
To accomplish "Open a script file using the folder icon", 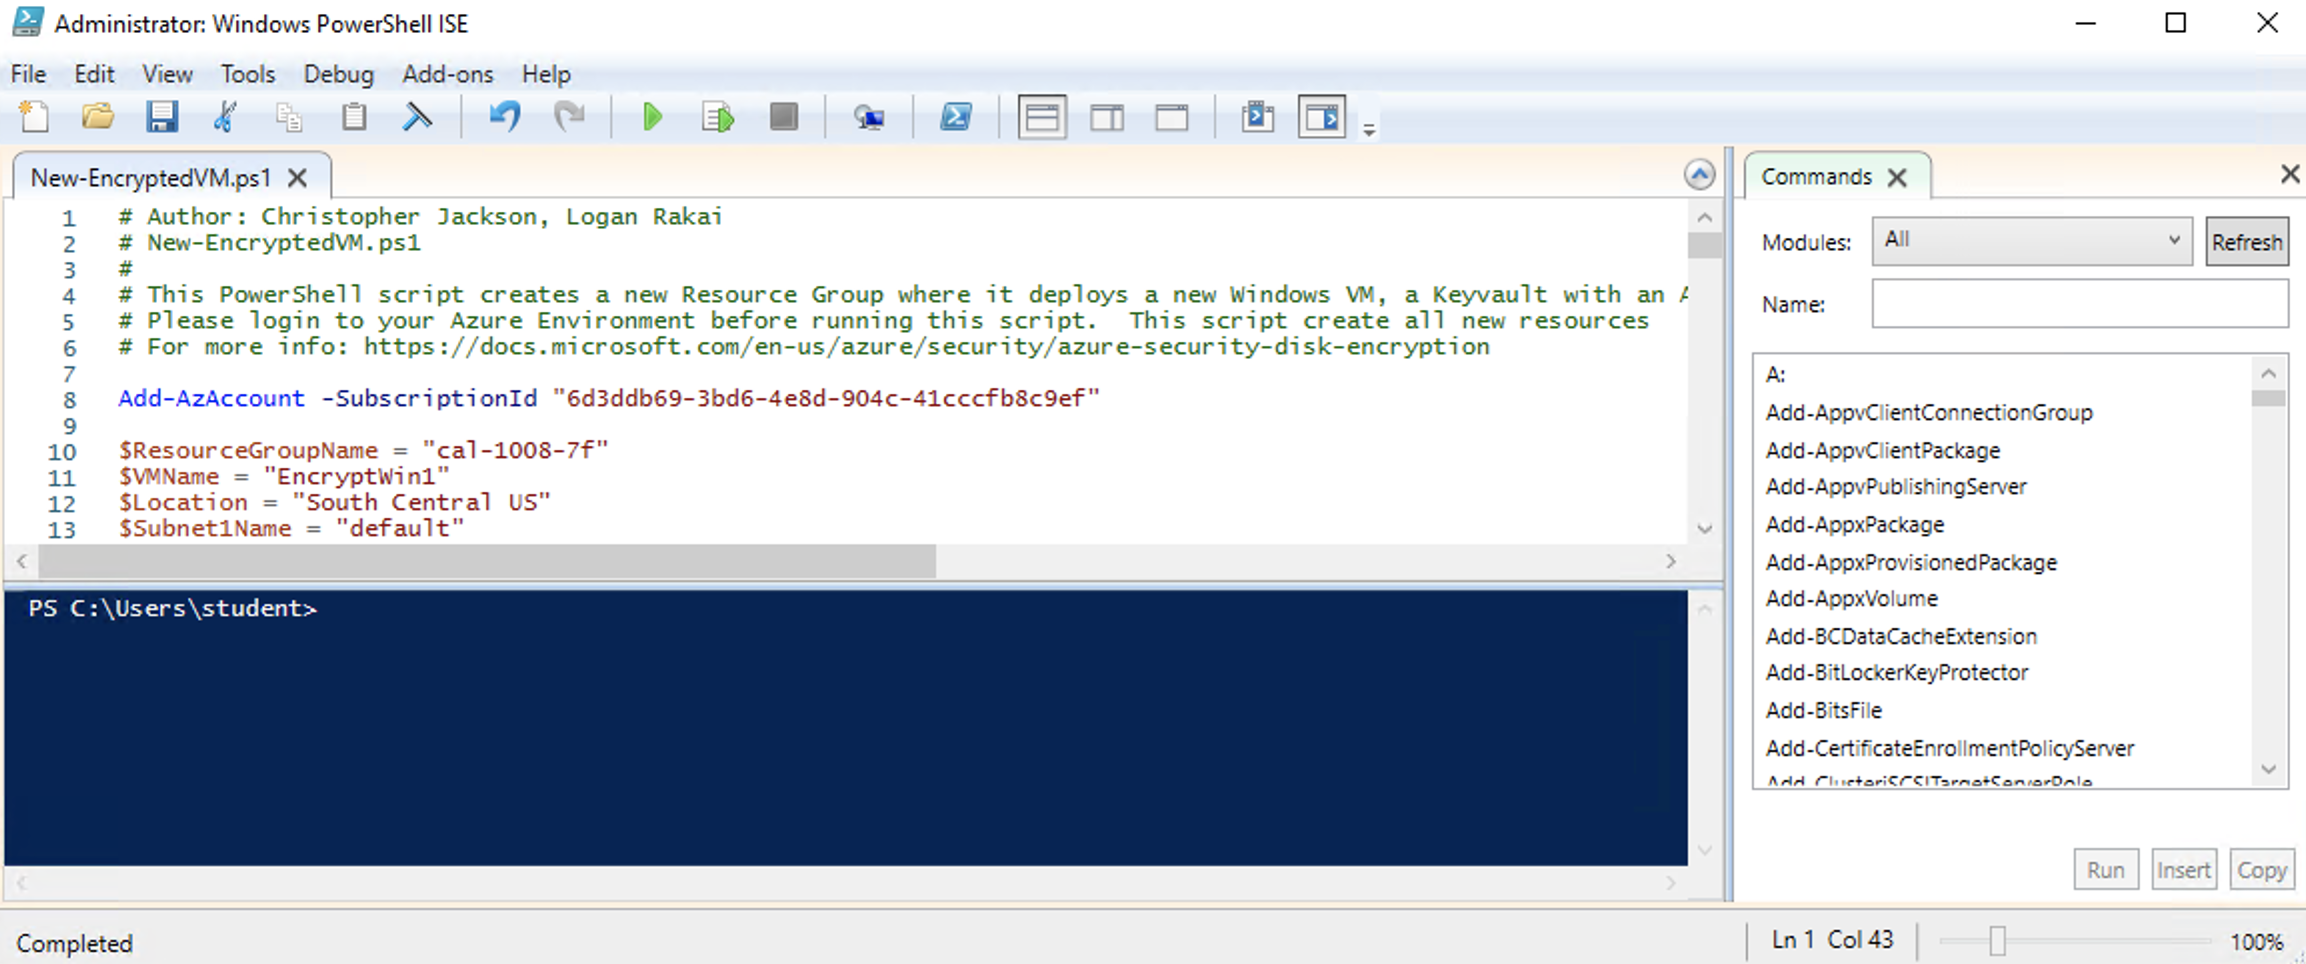I will 98,118.
